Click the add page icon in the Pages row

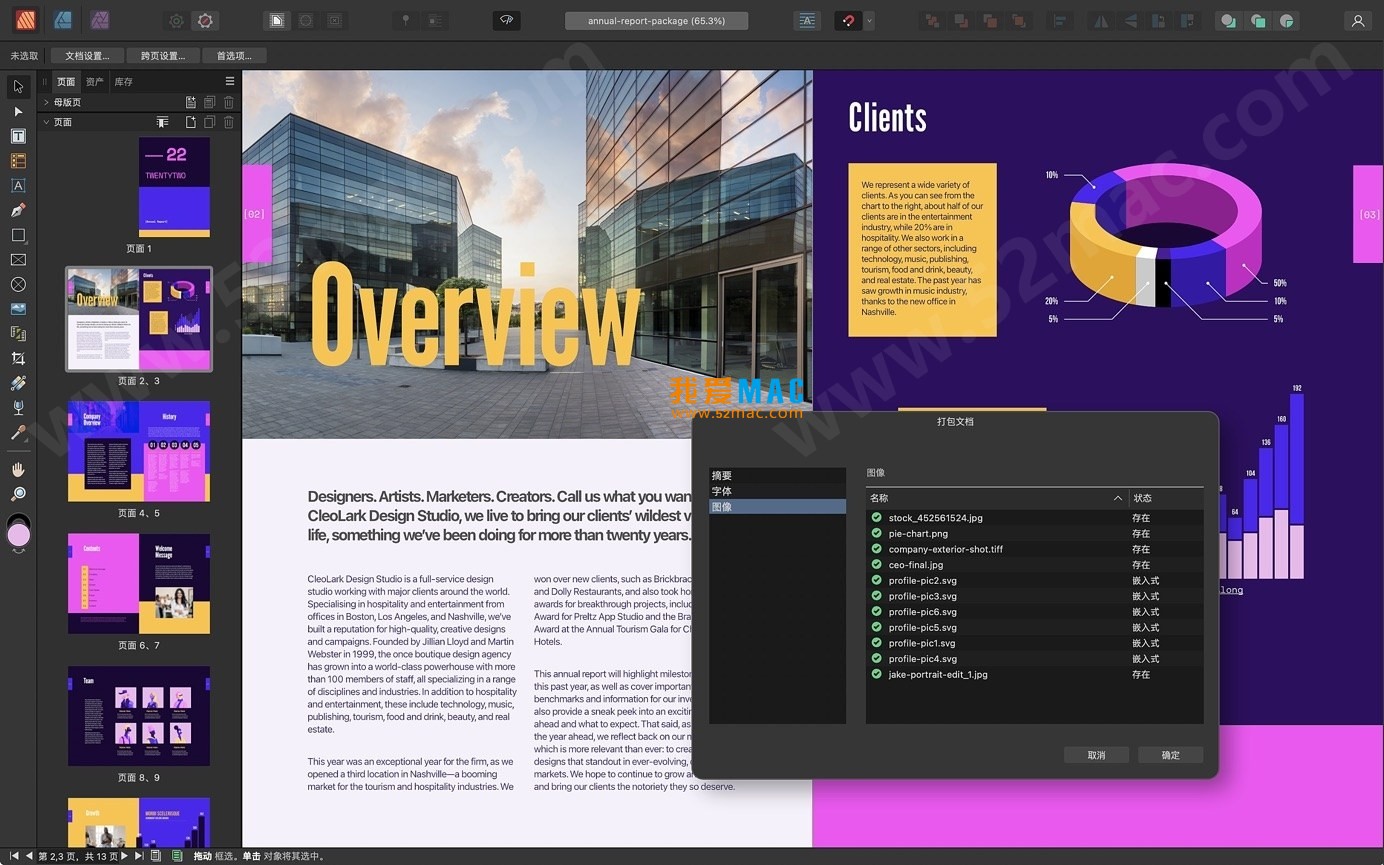tap(191, 122)
